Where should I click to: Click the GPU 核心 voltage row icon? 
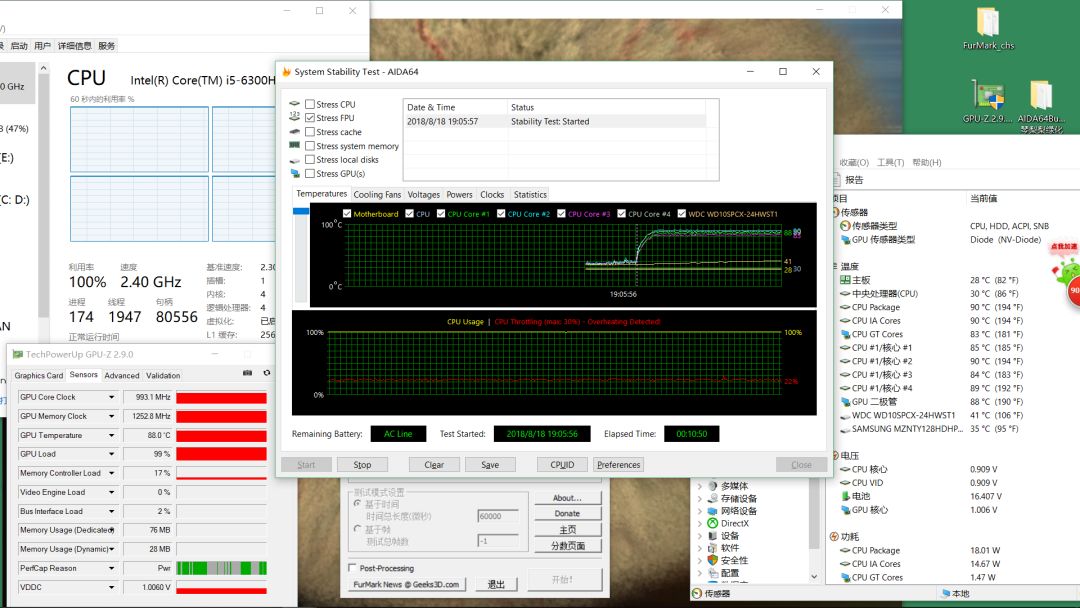[x=845, y=510]
